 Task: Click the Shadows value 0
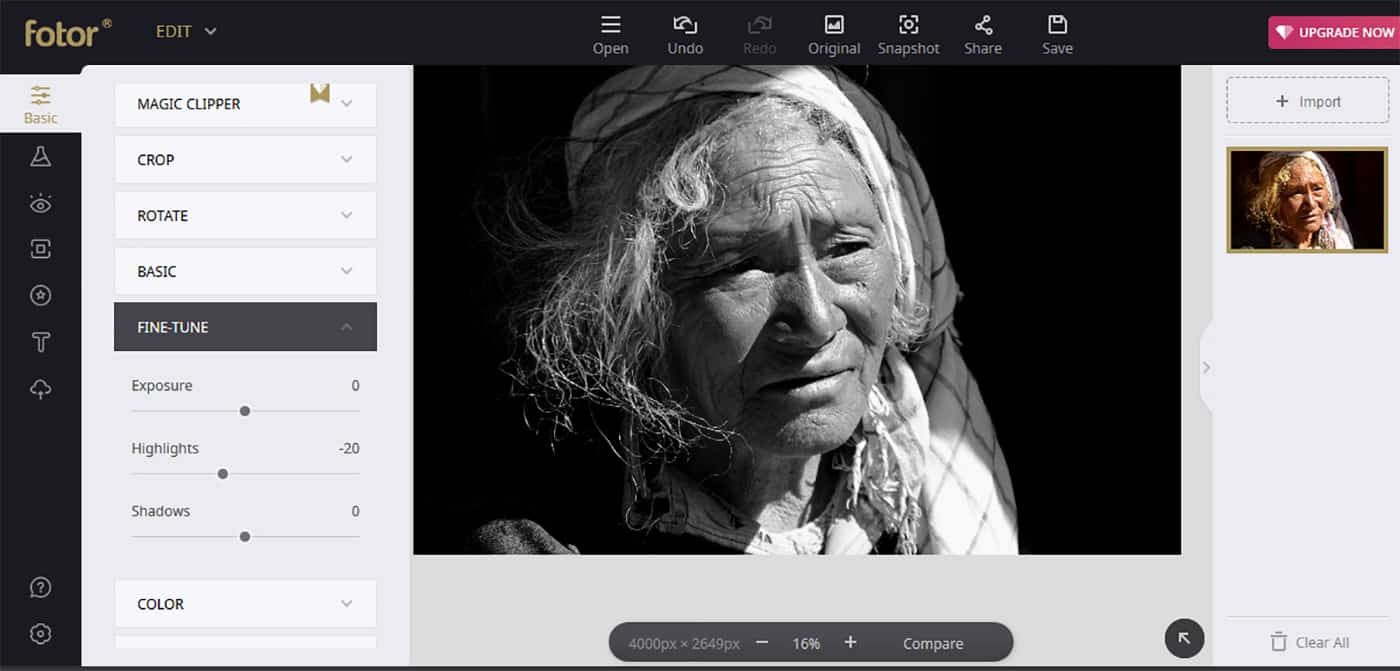355,511
